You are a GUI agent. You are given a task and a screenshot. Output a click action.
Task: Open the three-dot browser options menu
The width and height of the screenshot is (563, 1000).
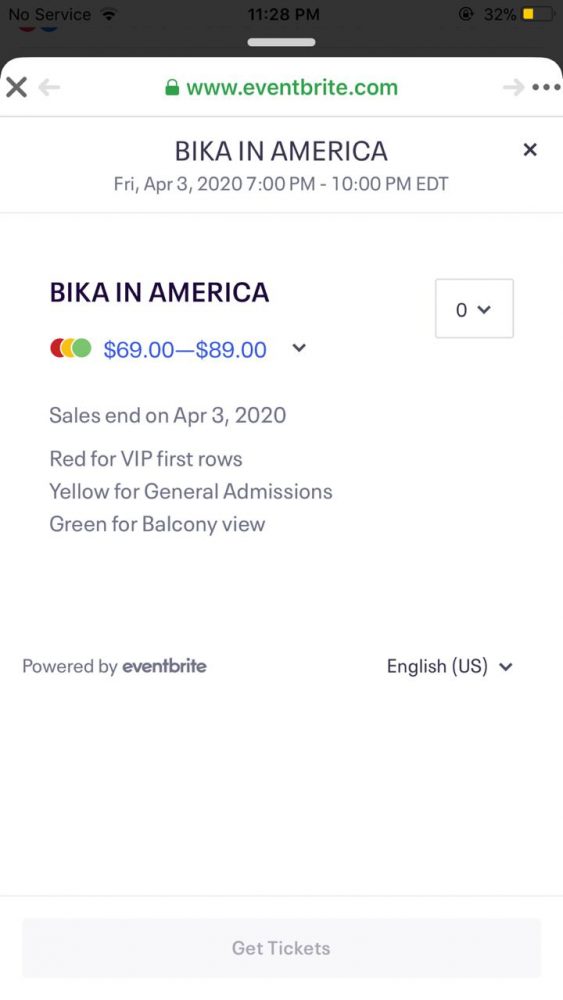click(x=546, y=87)
